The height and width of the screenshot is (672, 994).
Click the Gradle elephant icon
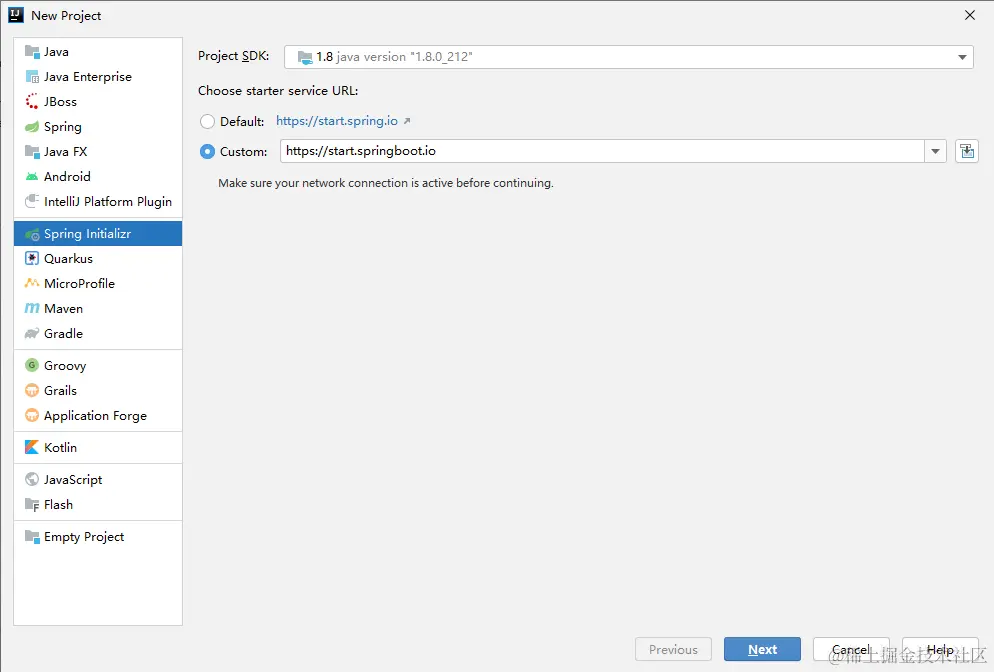click(32, 333)
